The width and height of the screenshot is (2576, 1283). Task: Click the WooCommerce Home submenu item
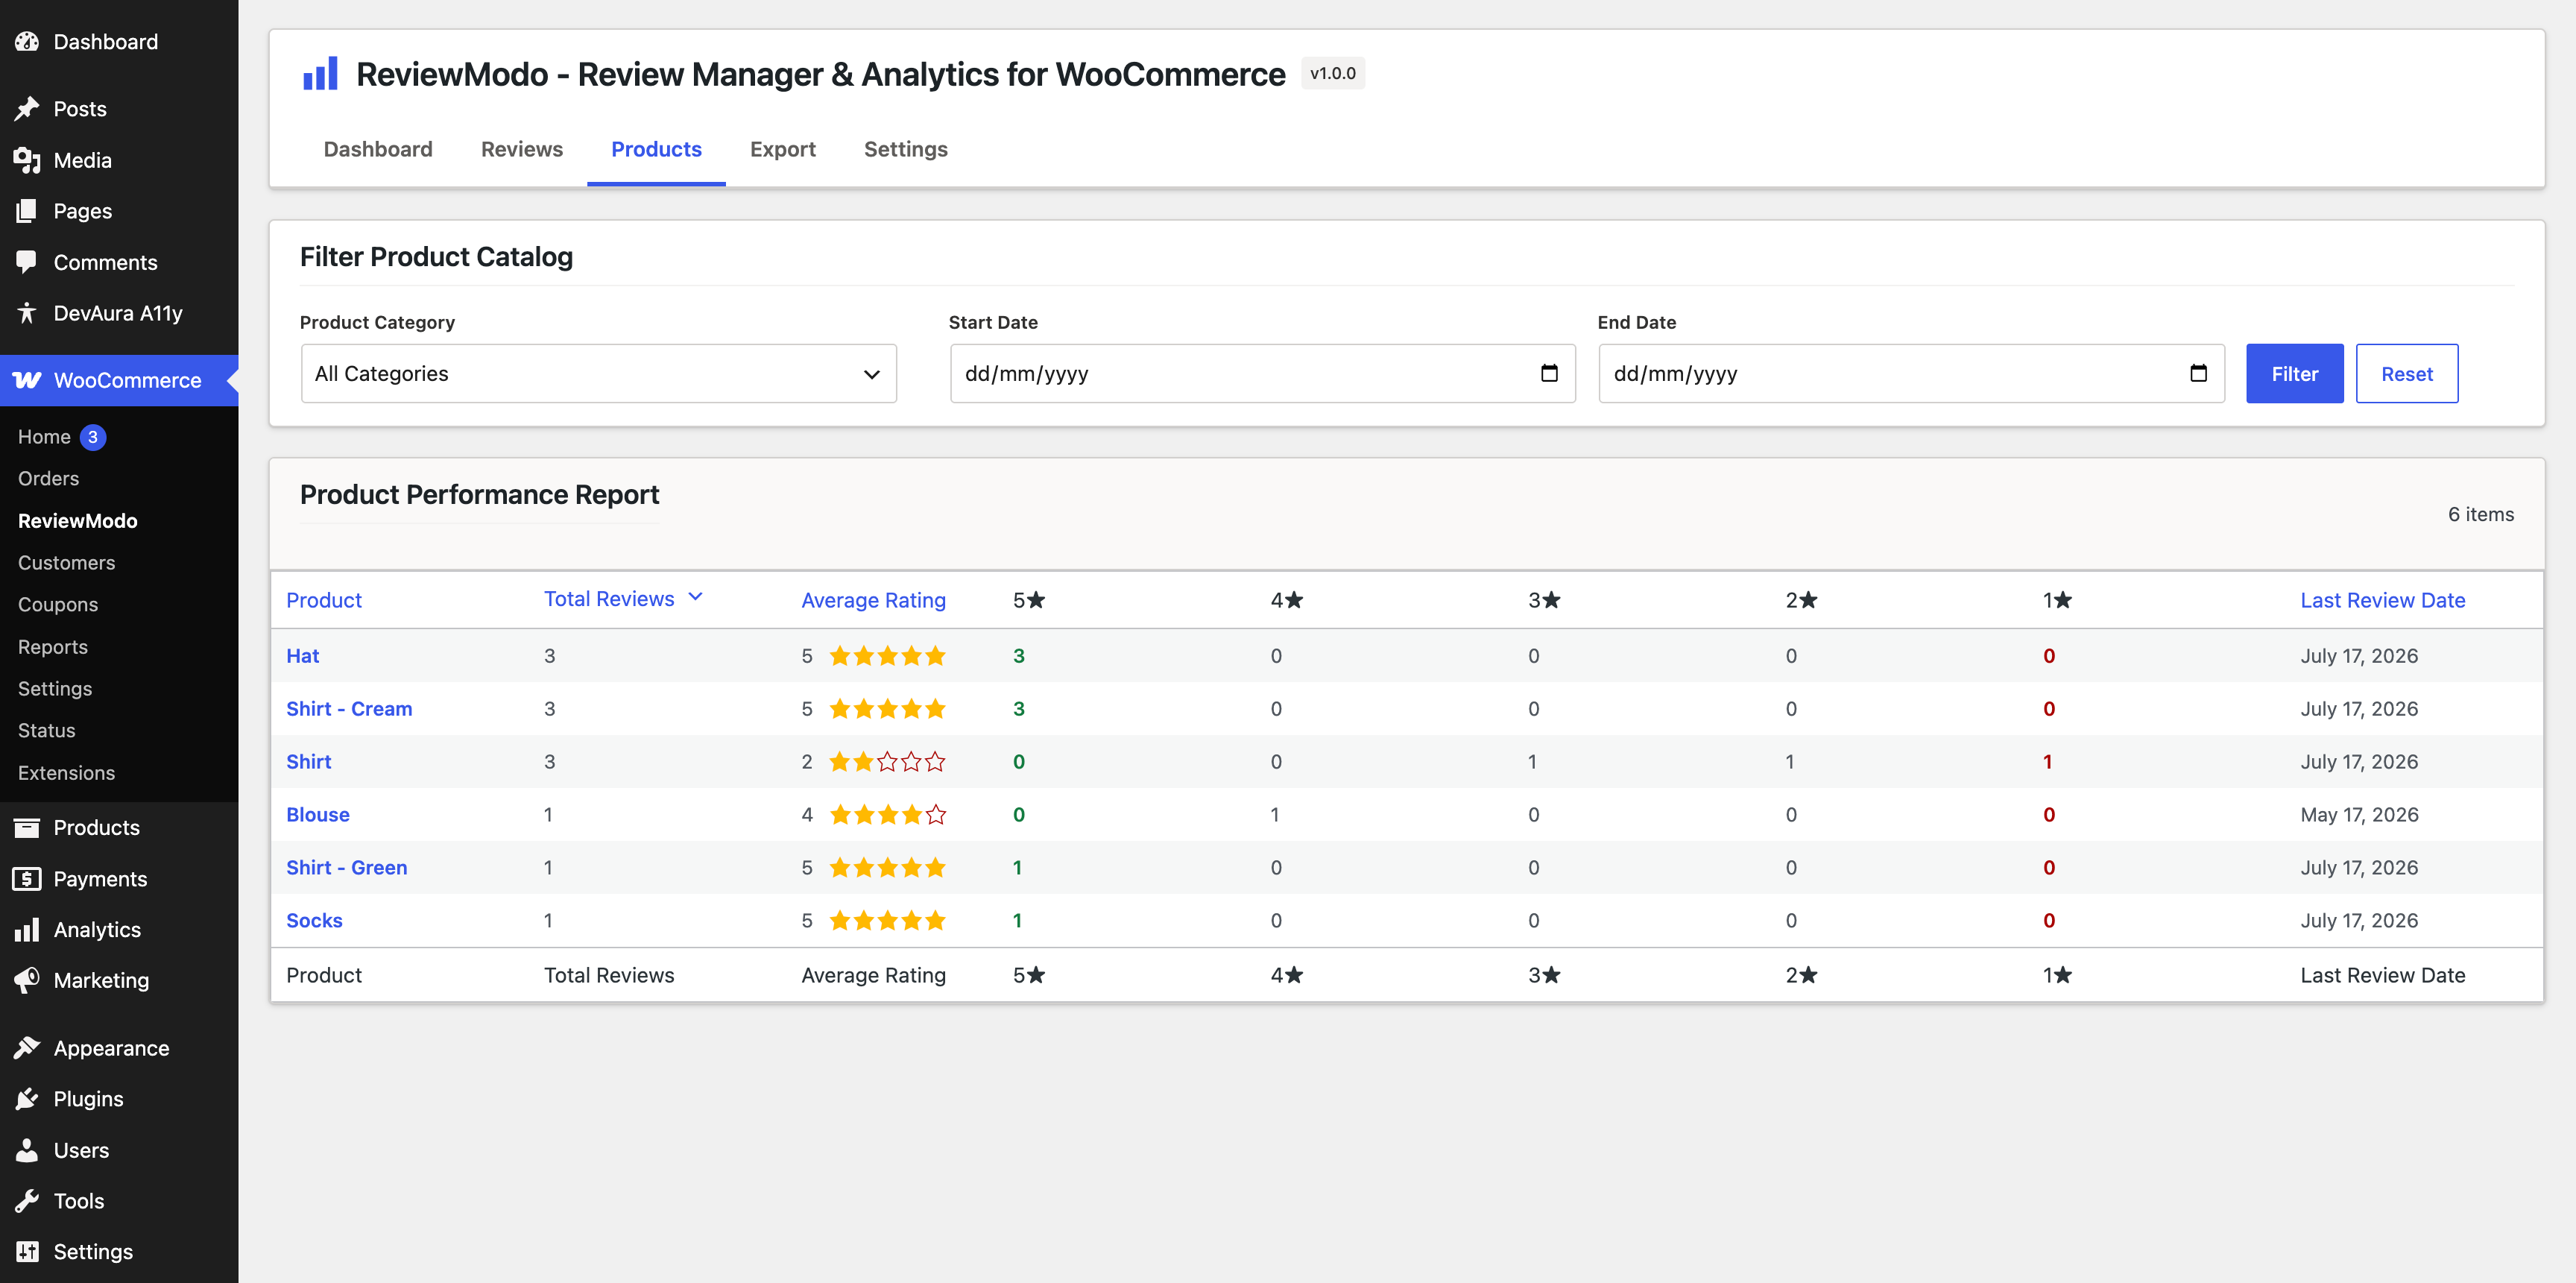[44, 437]
